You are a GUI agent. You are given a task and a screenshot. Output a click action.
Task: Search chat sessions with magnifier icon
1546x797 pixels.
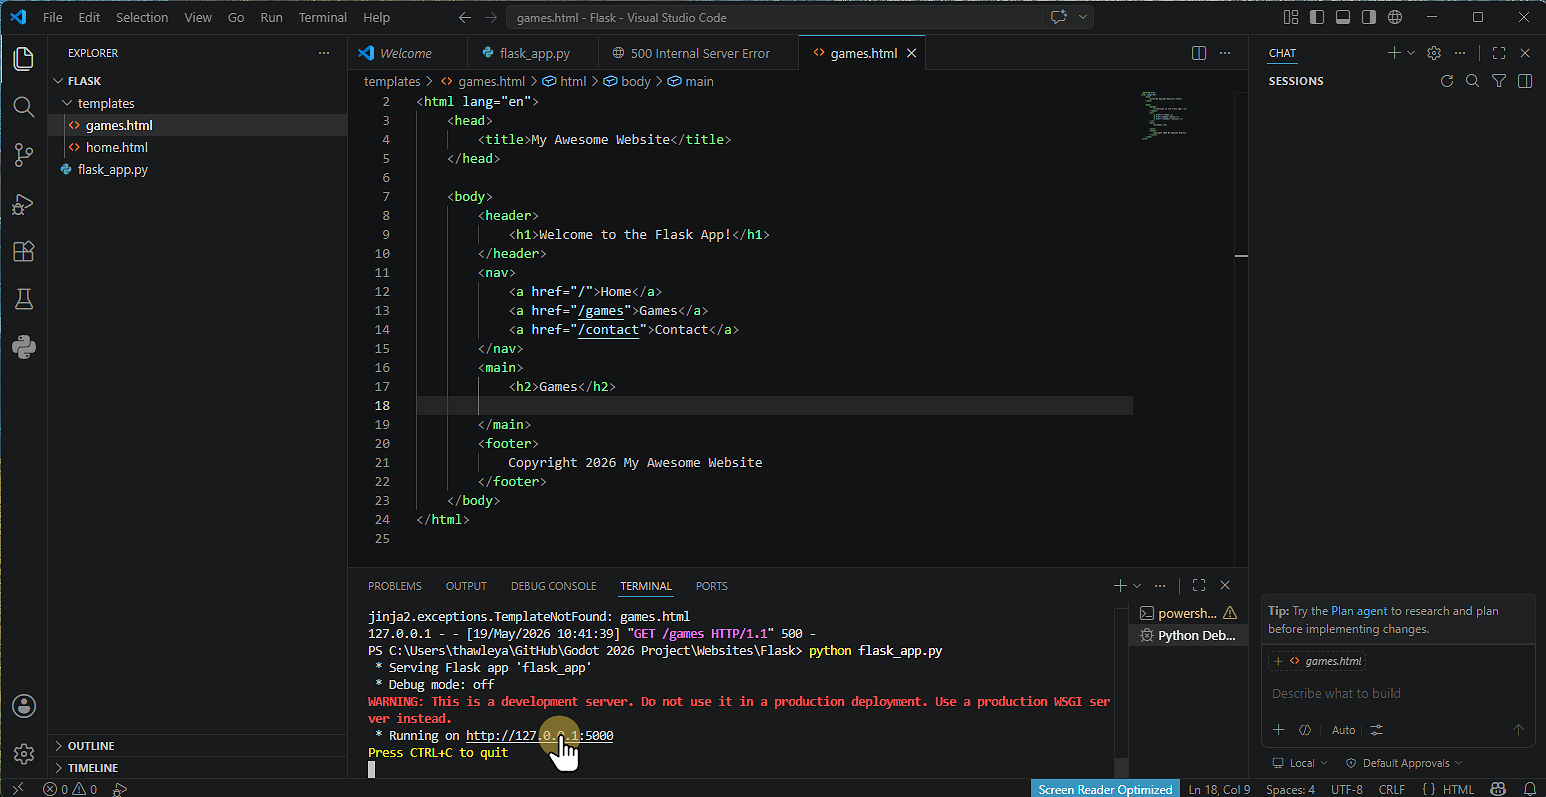(x=1472, y=81)
